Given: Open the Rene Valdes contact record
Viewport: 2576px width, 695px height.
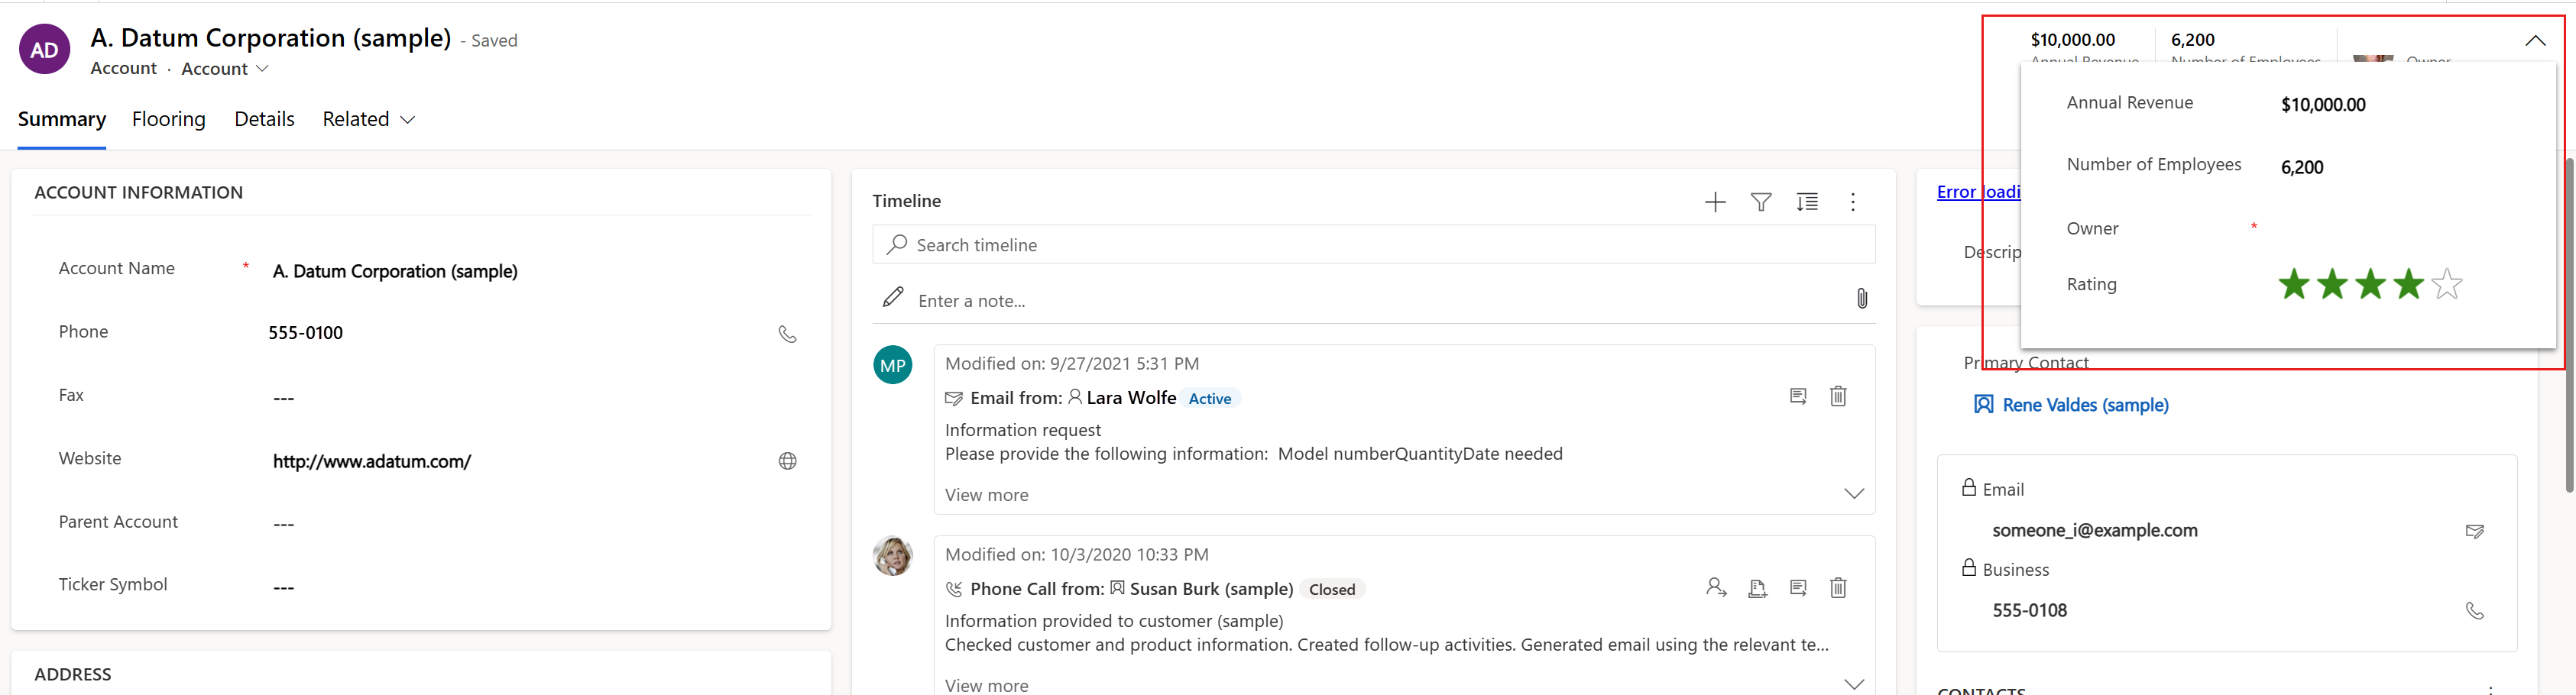Looking at the screenshot, I should pos(2085,404).
